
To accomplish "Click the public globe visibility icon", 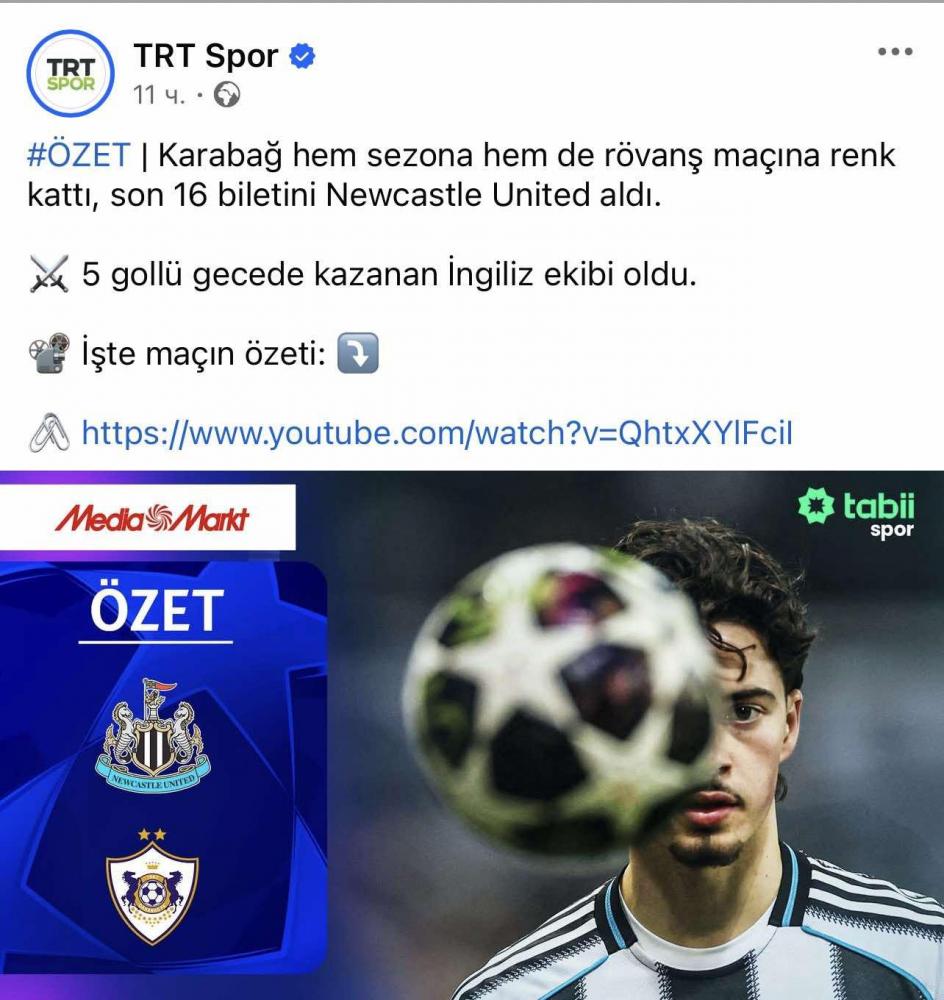I will click(226, 96).
